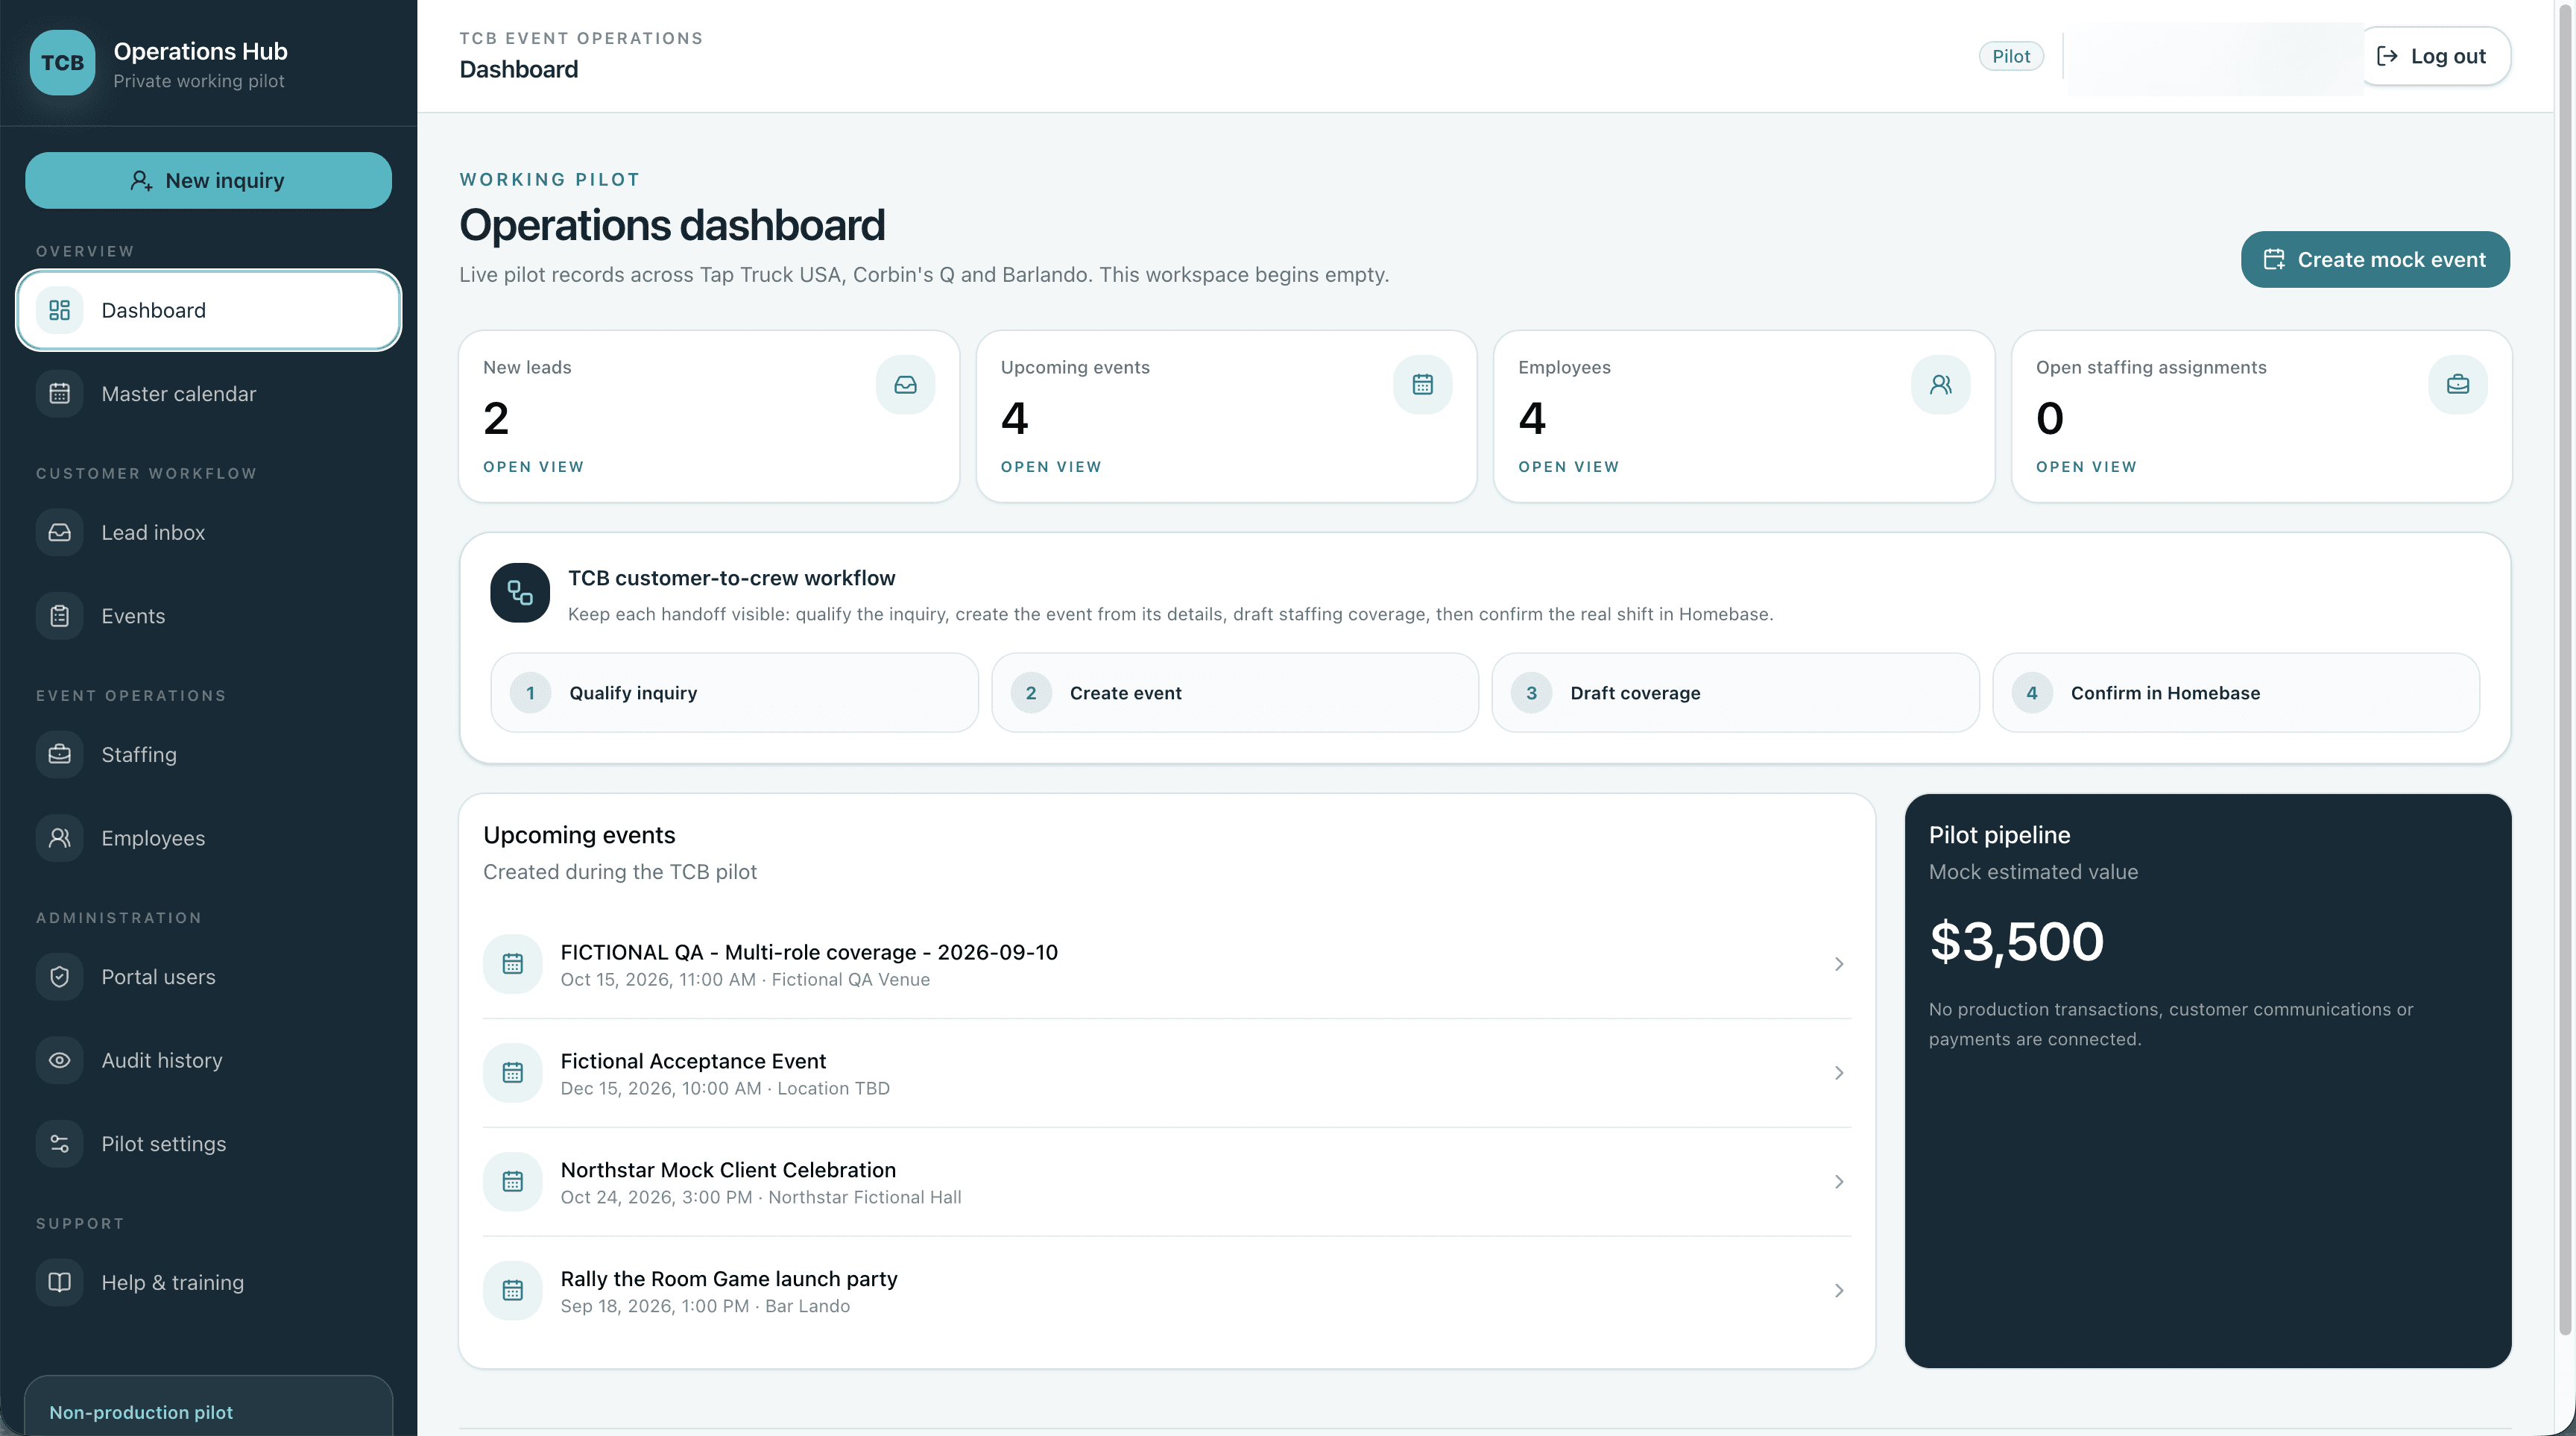This screenshot has height=1436, width=2576.
Task: Expand the FICTIONAL QA Multi-role coverage chevron
Action: pos(1838,964)
